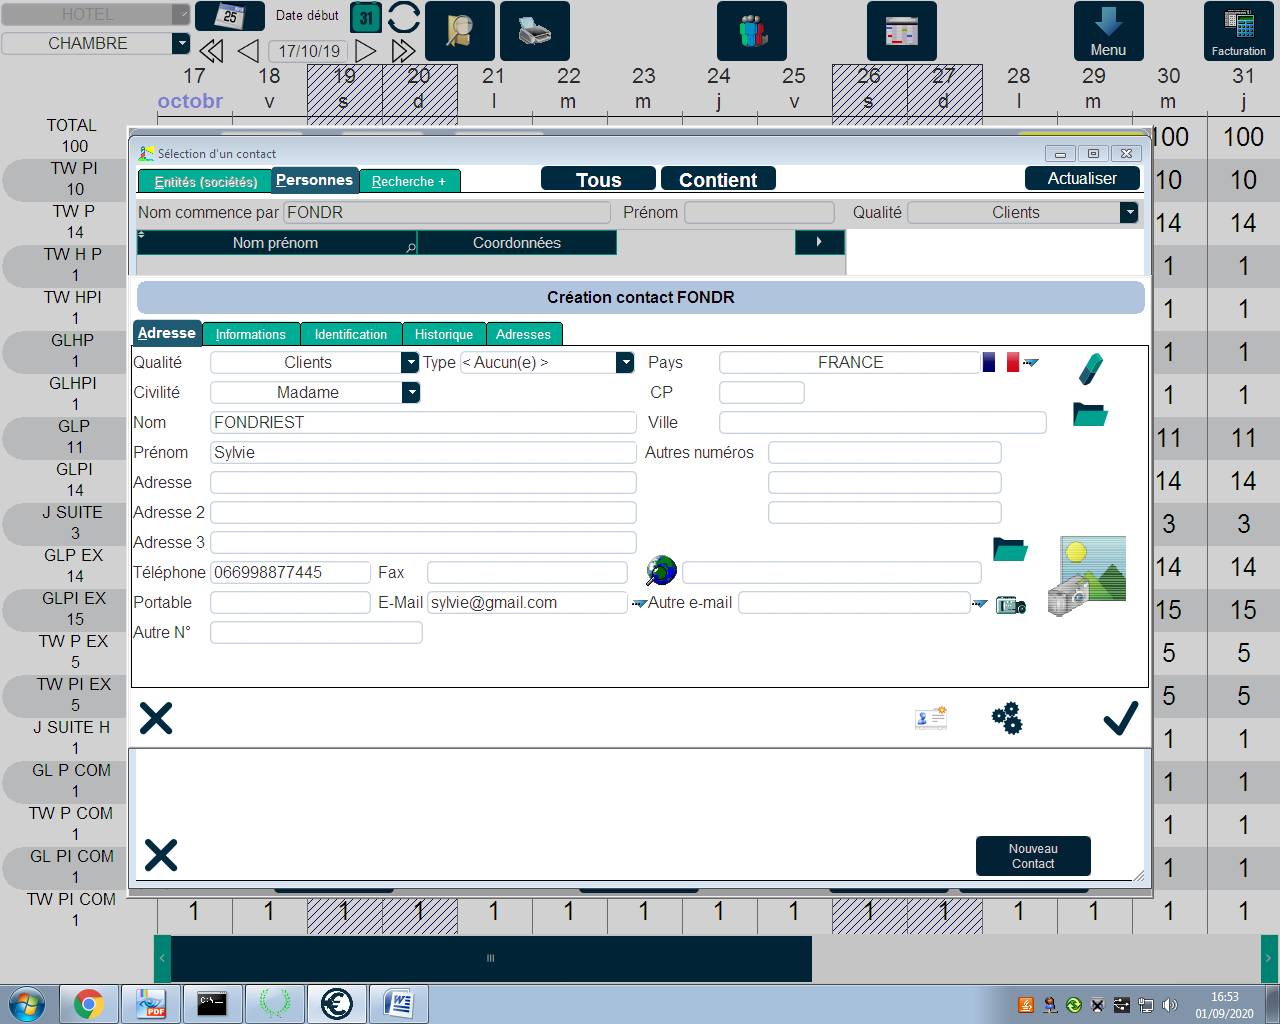
Task: Open the Facturation calculator icon
Action: tap(1238, 31)
